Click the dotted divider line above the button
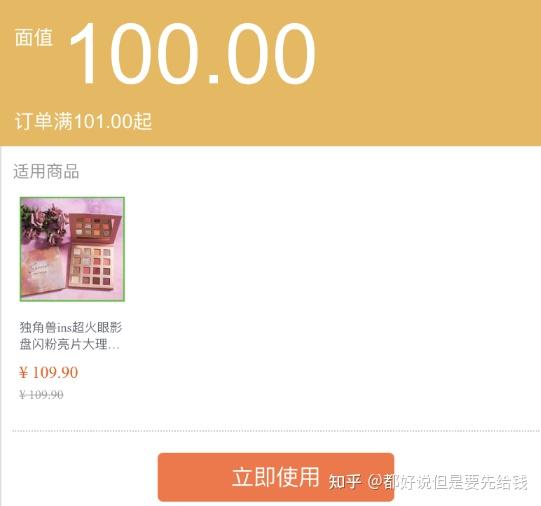 point(276,431)
